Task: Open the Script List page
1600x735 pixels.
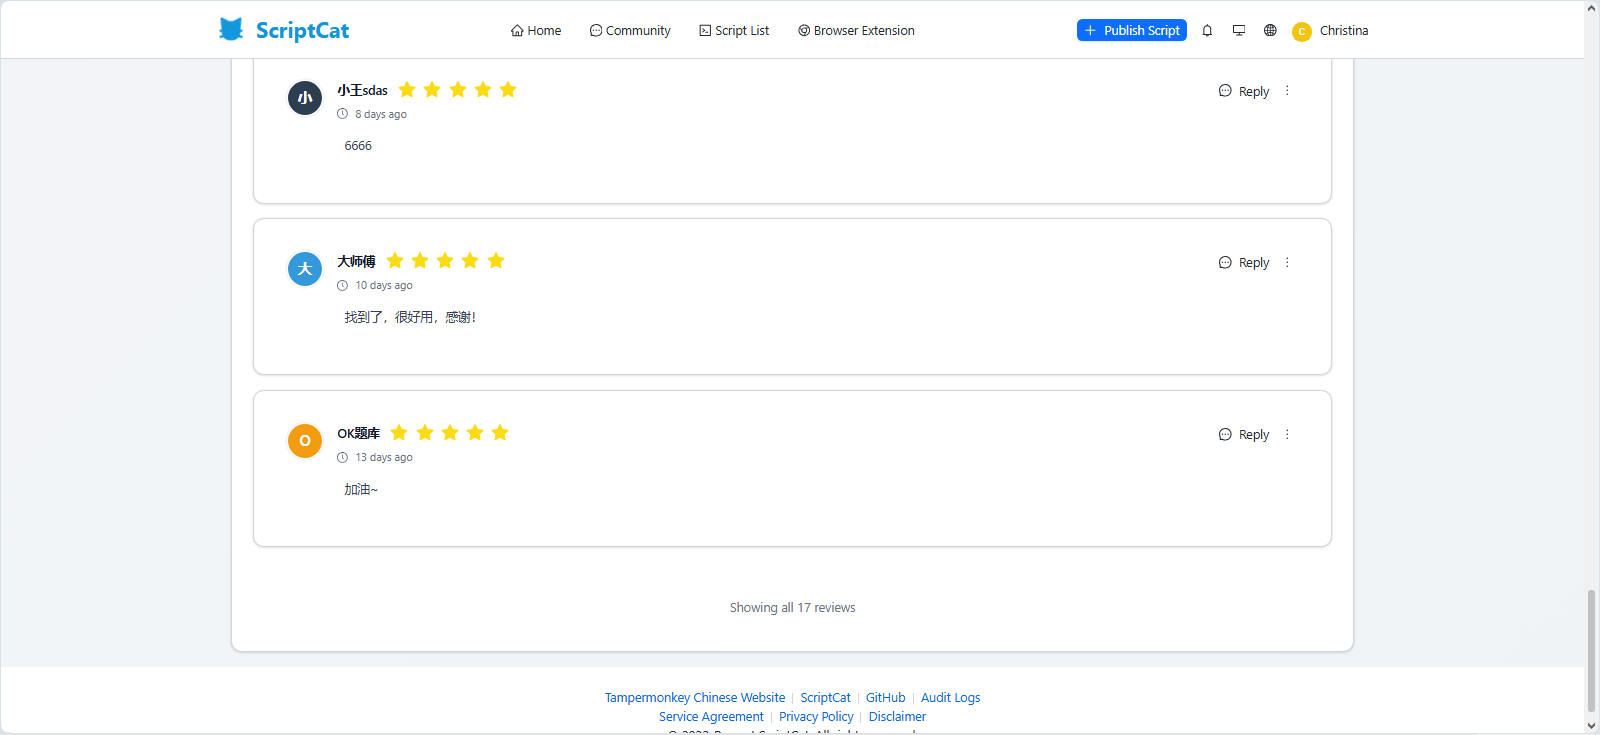Action: (x=734, y=31)
